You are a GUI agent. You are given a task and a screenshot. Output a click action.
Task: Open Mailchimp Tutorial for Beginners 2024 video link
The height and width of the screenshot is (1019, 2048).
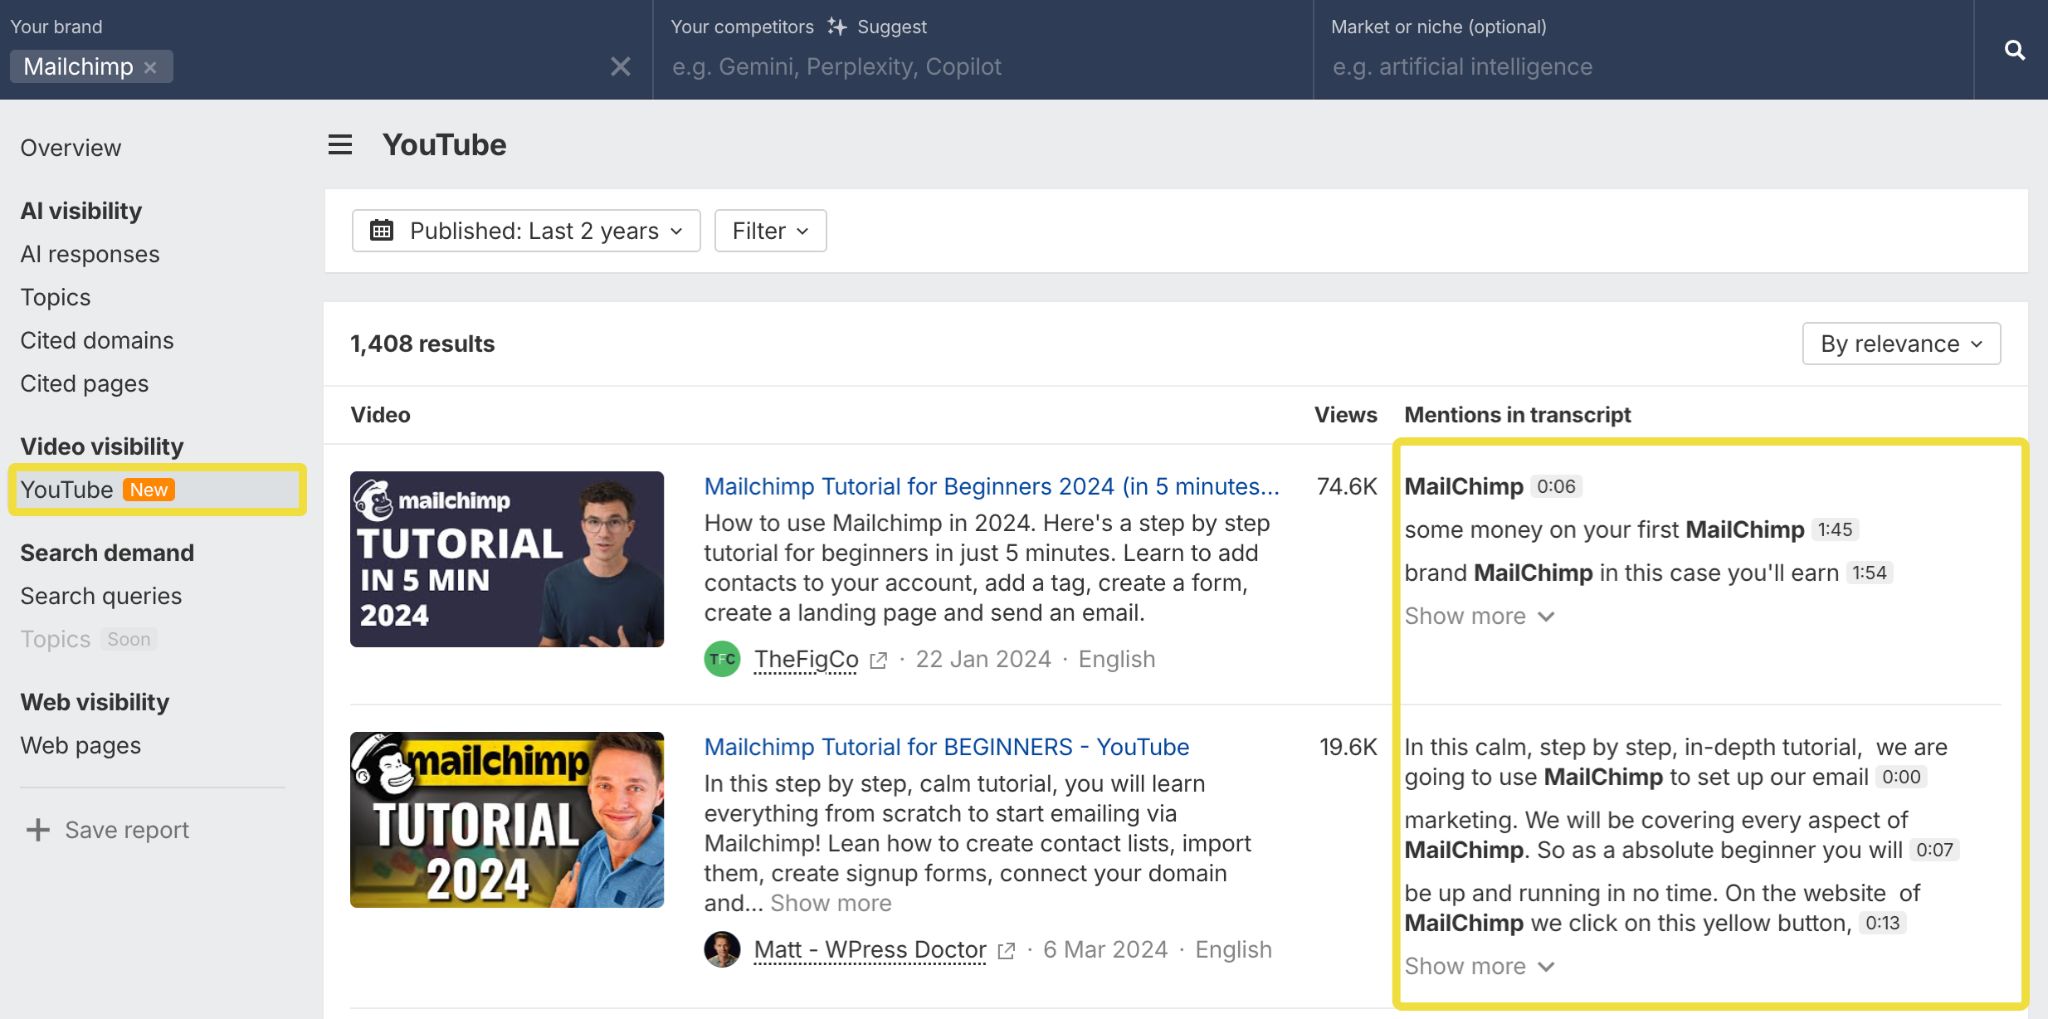pyautogui.click(x=991, y=486)
